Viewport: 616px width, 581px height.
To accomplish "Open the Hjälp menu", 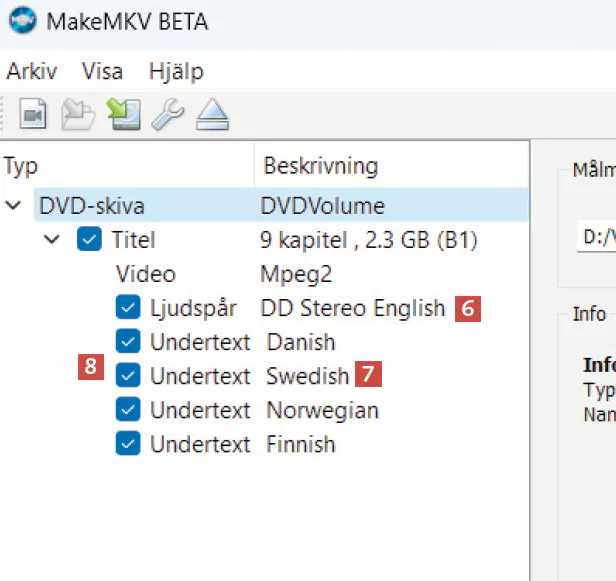I will click(x=176, y=72).
